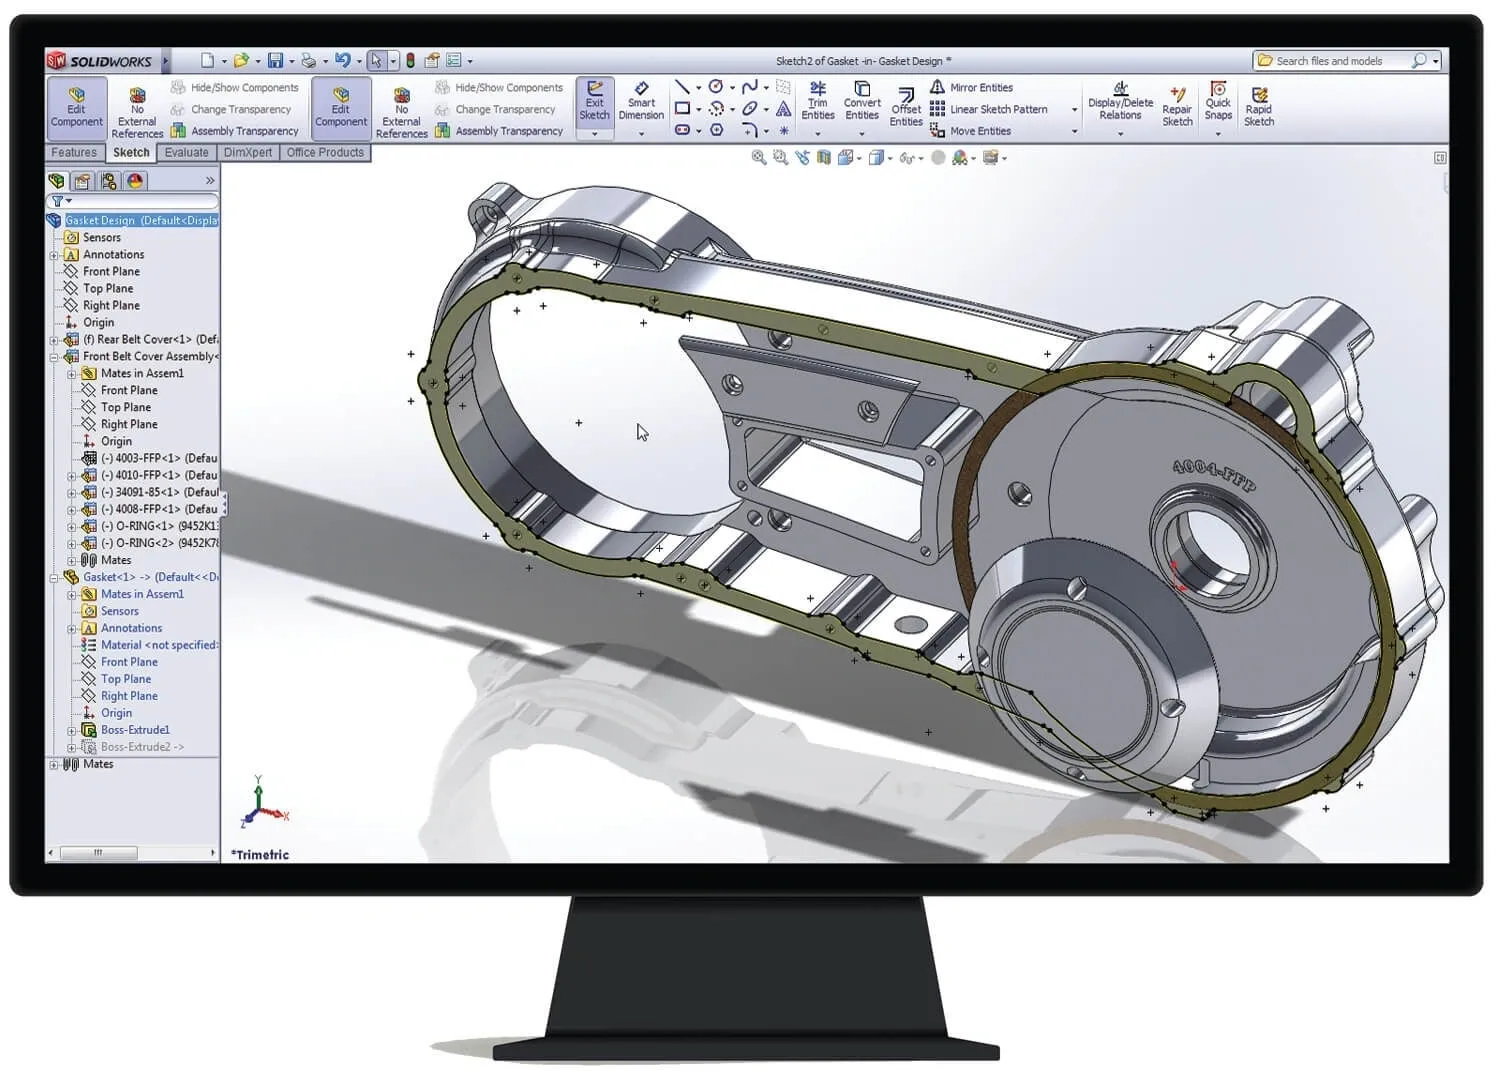This screenshot has width=1500, height=1071.
Task: Collapse the Front Belt Cover Assembly node
Action: pyautogui.click(x=55, y=357)
